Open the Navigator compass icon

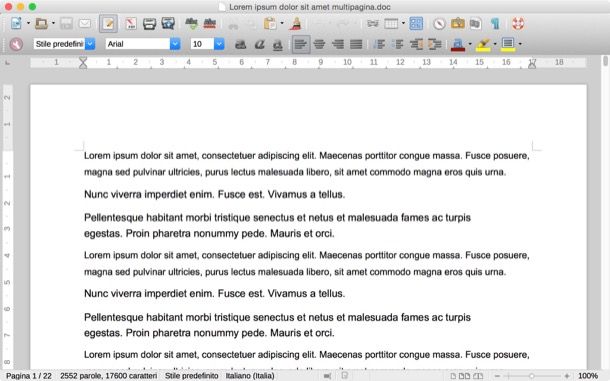pyautogui.click(x=439, y=24)
